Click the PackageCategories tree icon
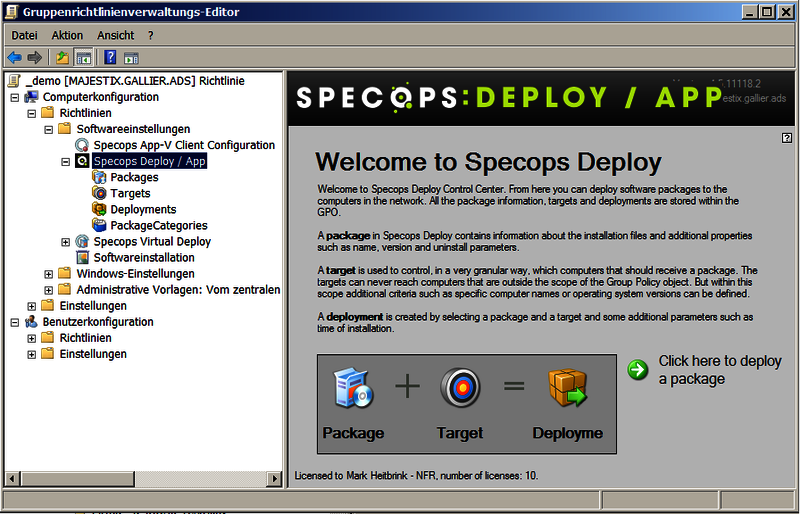This screenshot has height=514, width=800. click(99, 225)
